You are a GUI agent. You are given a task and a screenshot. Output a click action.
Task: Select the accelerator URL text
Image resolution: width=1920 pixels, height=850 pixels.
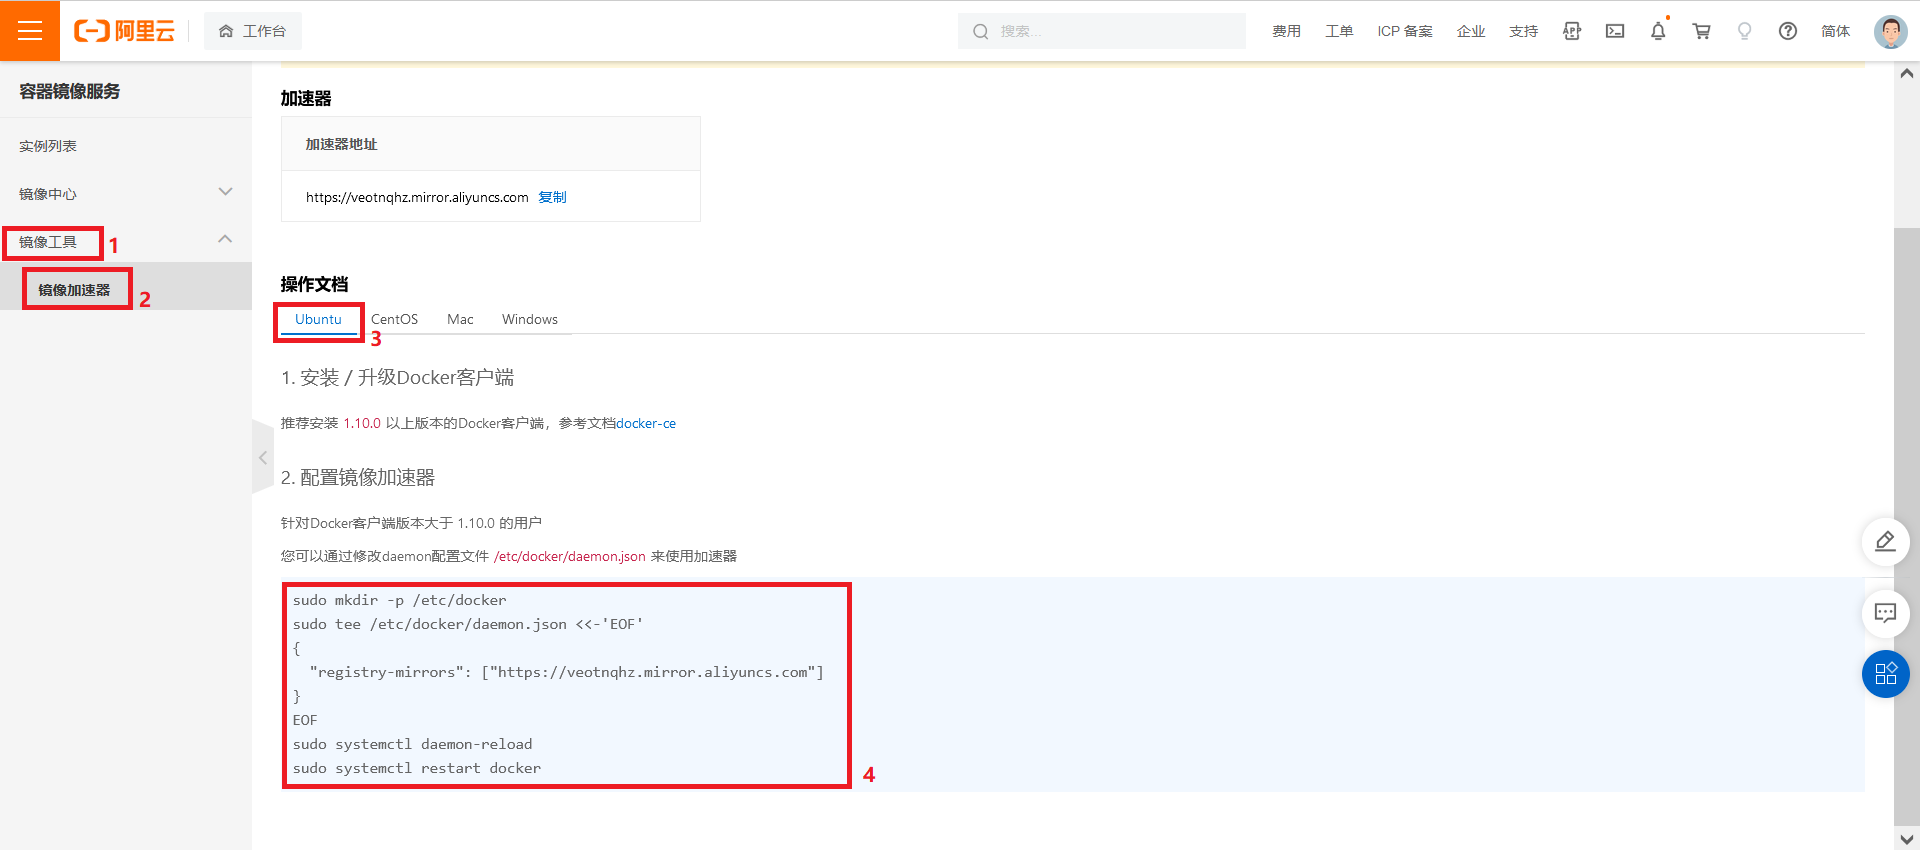417,197
